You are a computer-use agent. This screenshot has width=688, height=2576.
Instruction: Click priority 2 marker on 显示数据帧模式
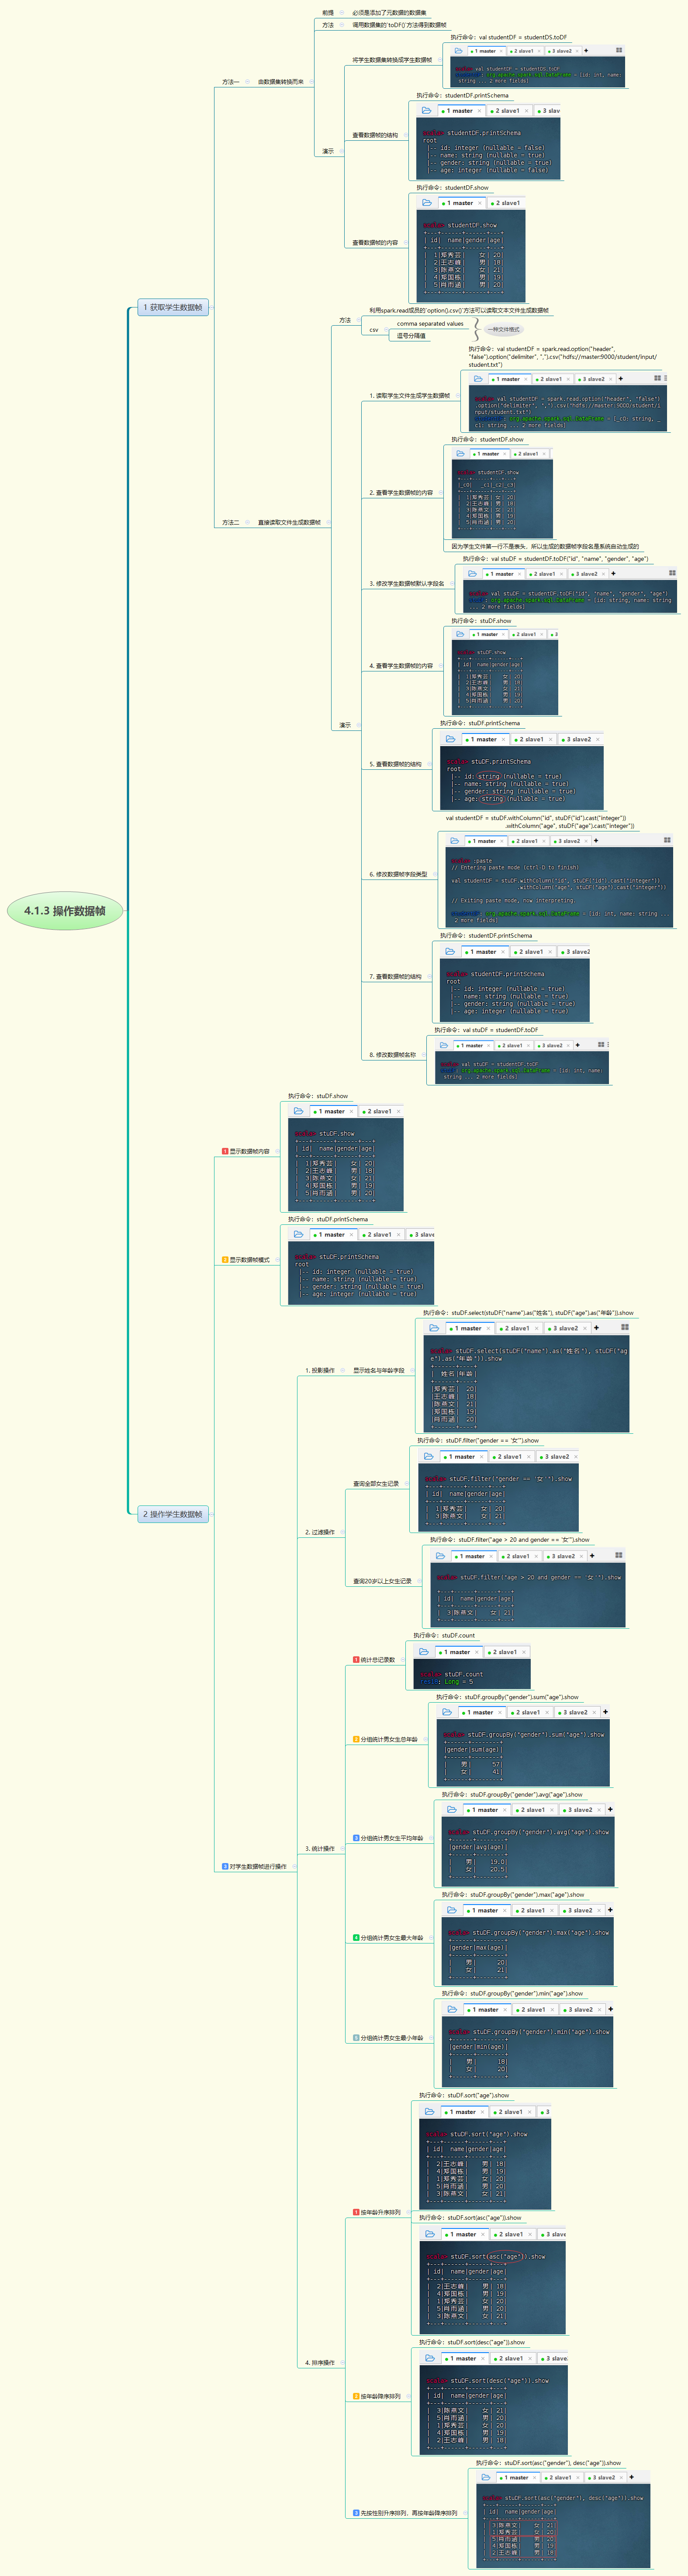(x=225, y=1260)
